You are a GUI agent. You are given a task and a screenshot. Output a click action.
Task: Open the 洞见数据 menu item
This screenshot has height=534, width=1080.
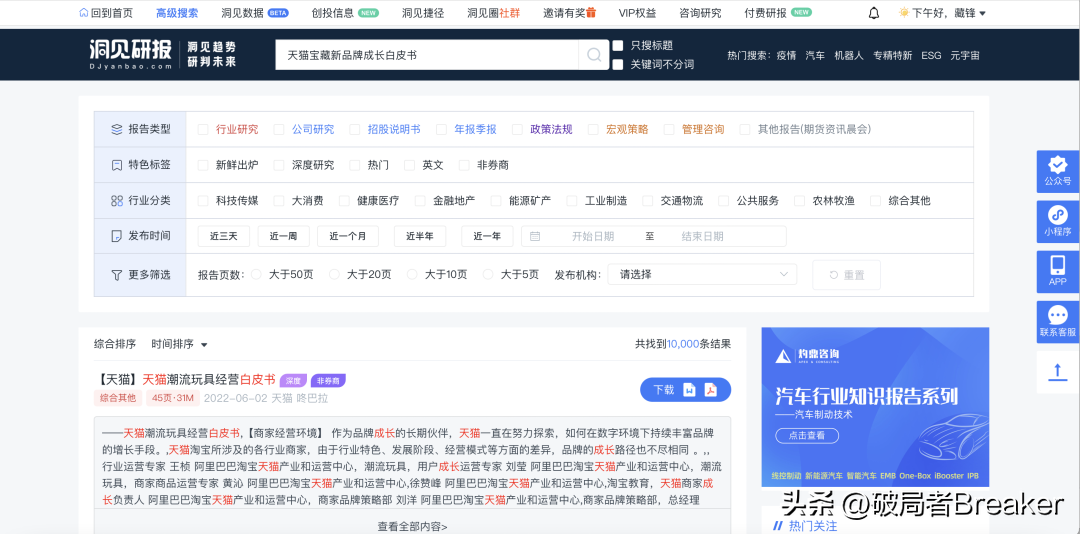tap(255, 13)
